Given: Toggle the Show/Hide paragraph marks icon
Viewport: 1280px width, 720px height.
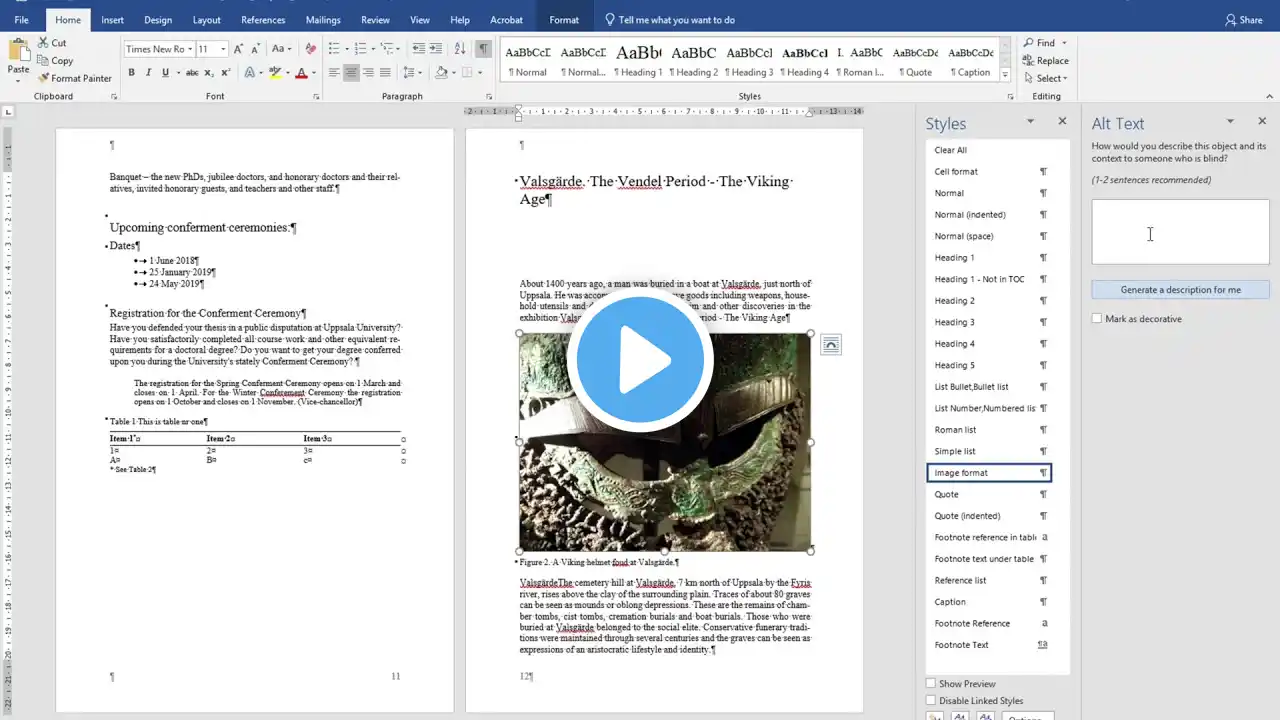Looking at the screenshot, I should point(484,48).
